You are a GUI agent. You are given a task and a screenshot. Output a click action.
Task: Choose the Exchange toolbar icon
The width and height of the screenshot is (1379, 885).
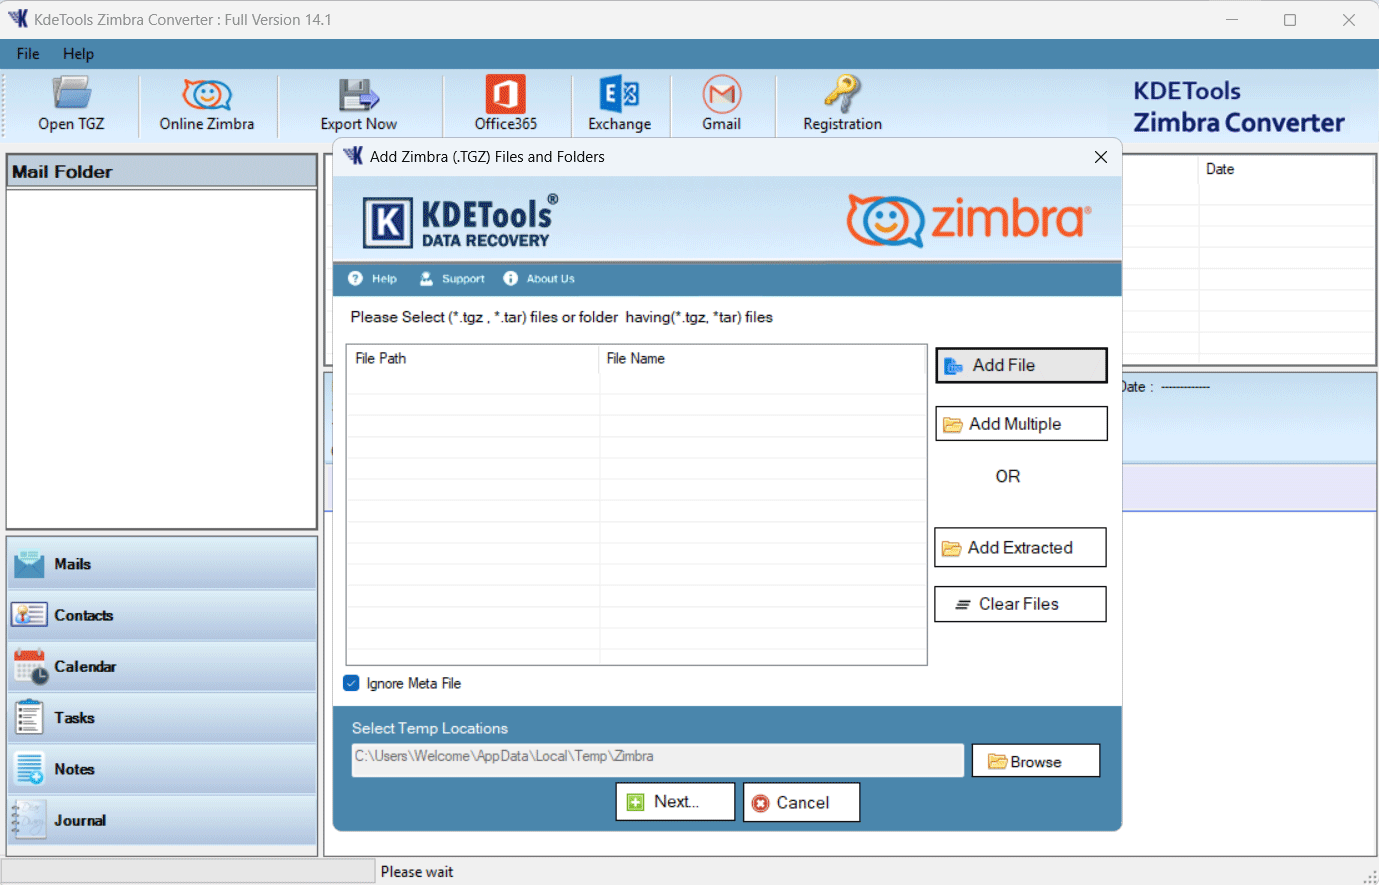619,104
